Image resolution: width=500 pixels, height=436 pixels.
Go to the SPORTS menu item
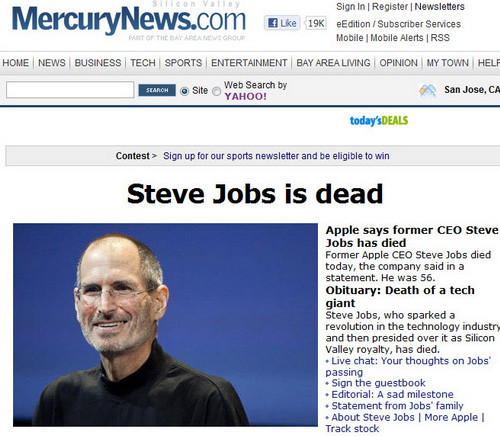183,63
